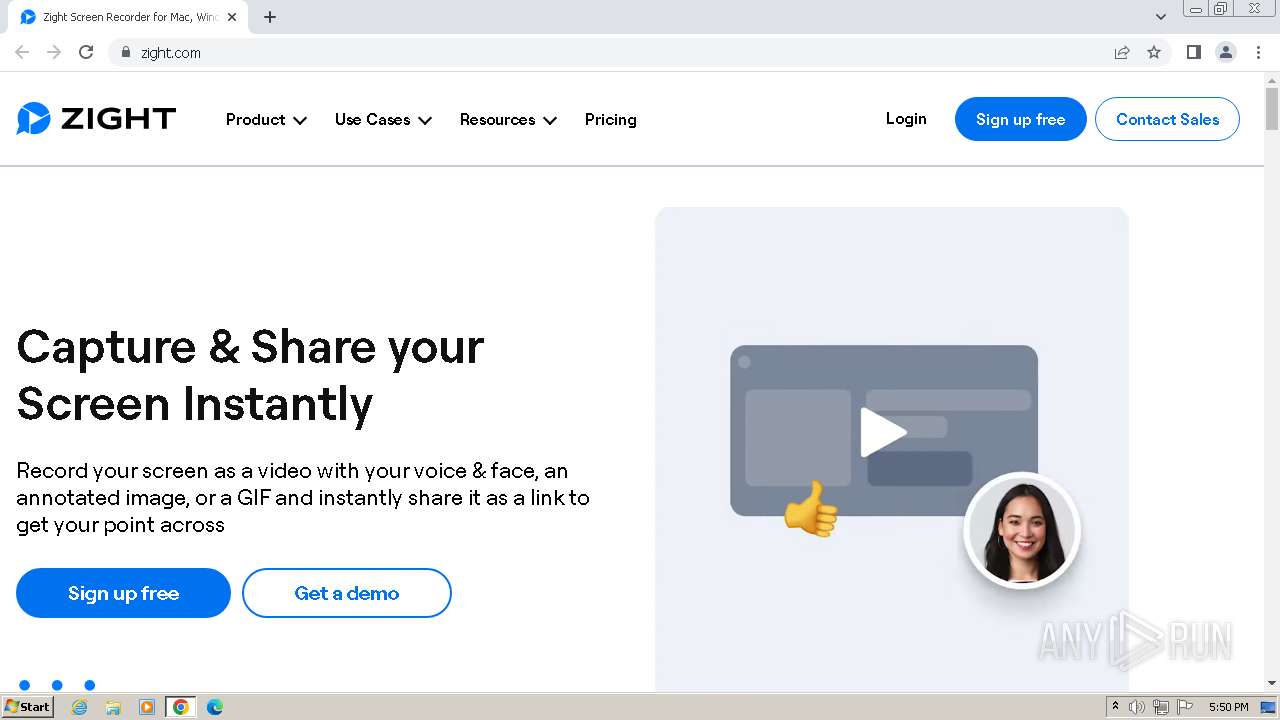Open Windows Start menu

(x=27, y=707)
